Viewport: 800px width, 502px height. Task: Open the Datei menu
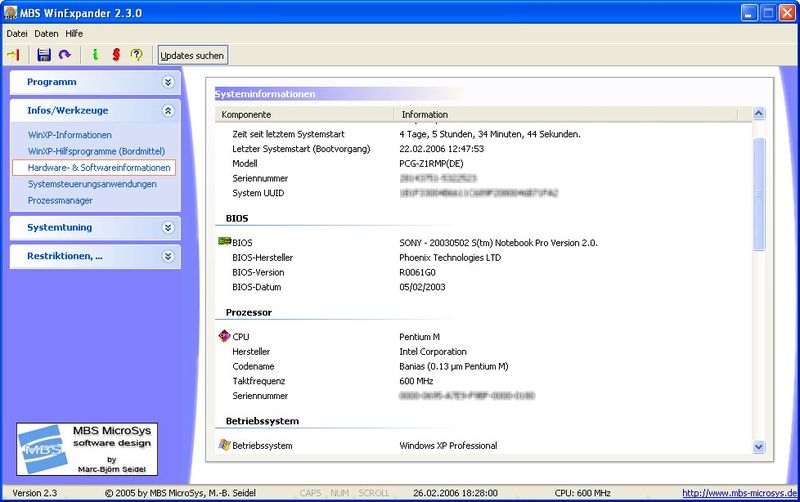click(x=17, y=33)
